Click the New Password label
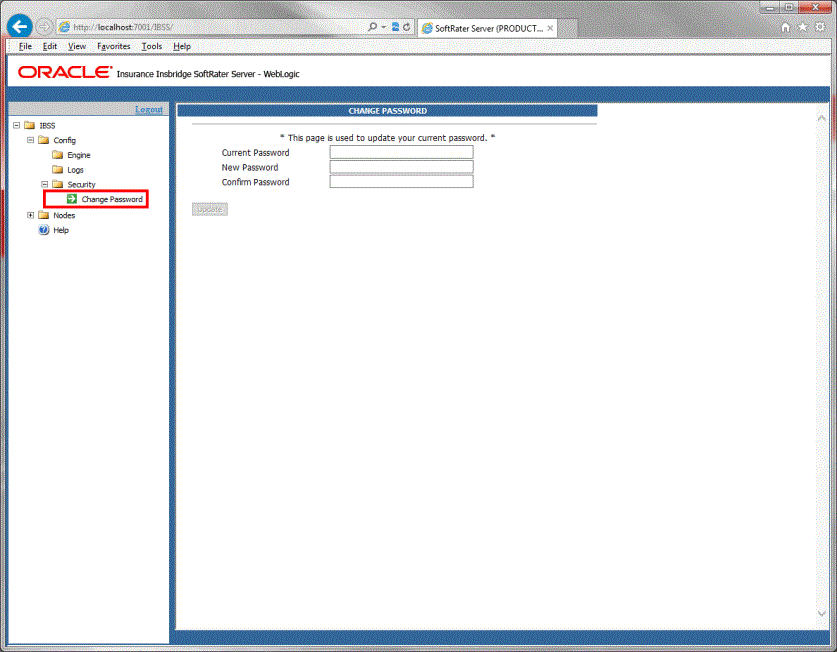The width and height of the screenshot is (837, 652). click(x=250, y=167)
